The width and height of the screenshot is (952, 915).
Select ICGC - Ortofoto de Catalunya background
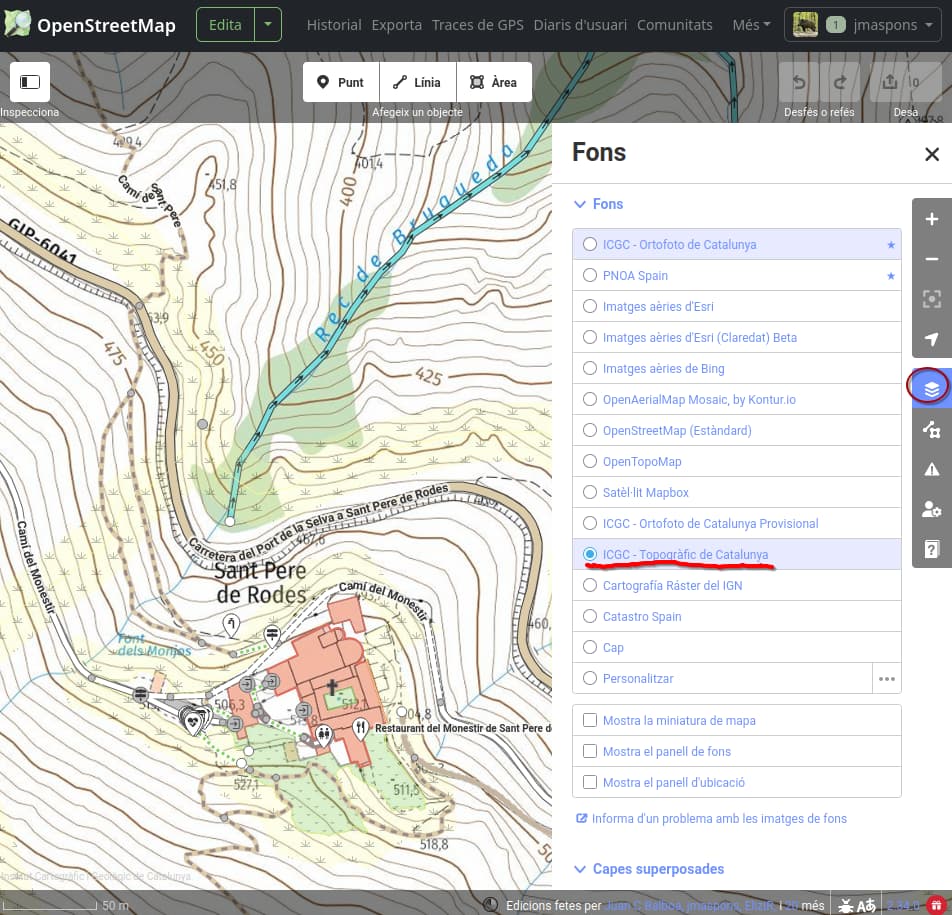coord(736,244)
